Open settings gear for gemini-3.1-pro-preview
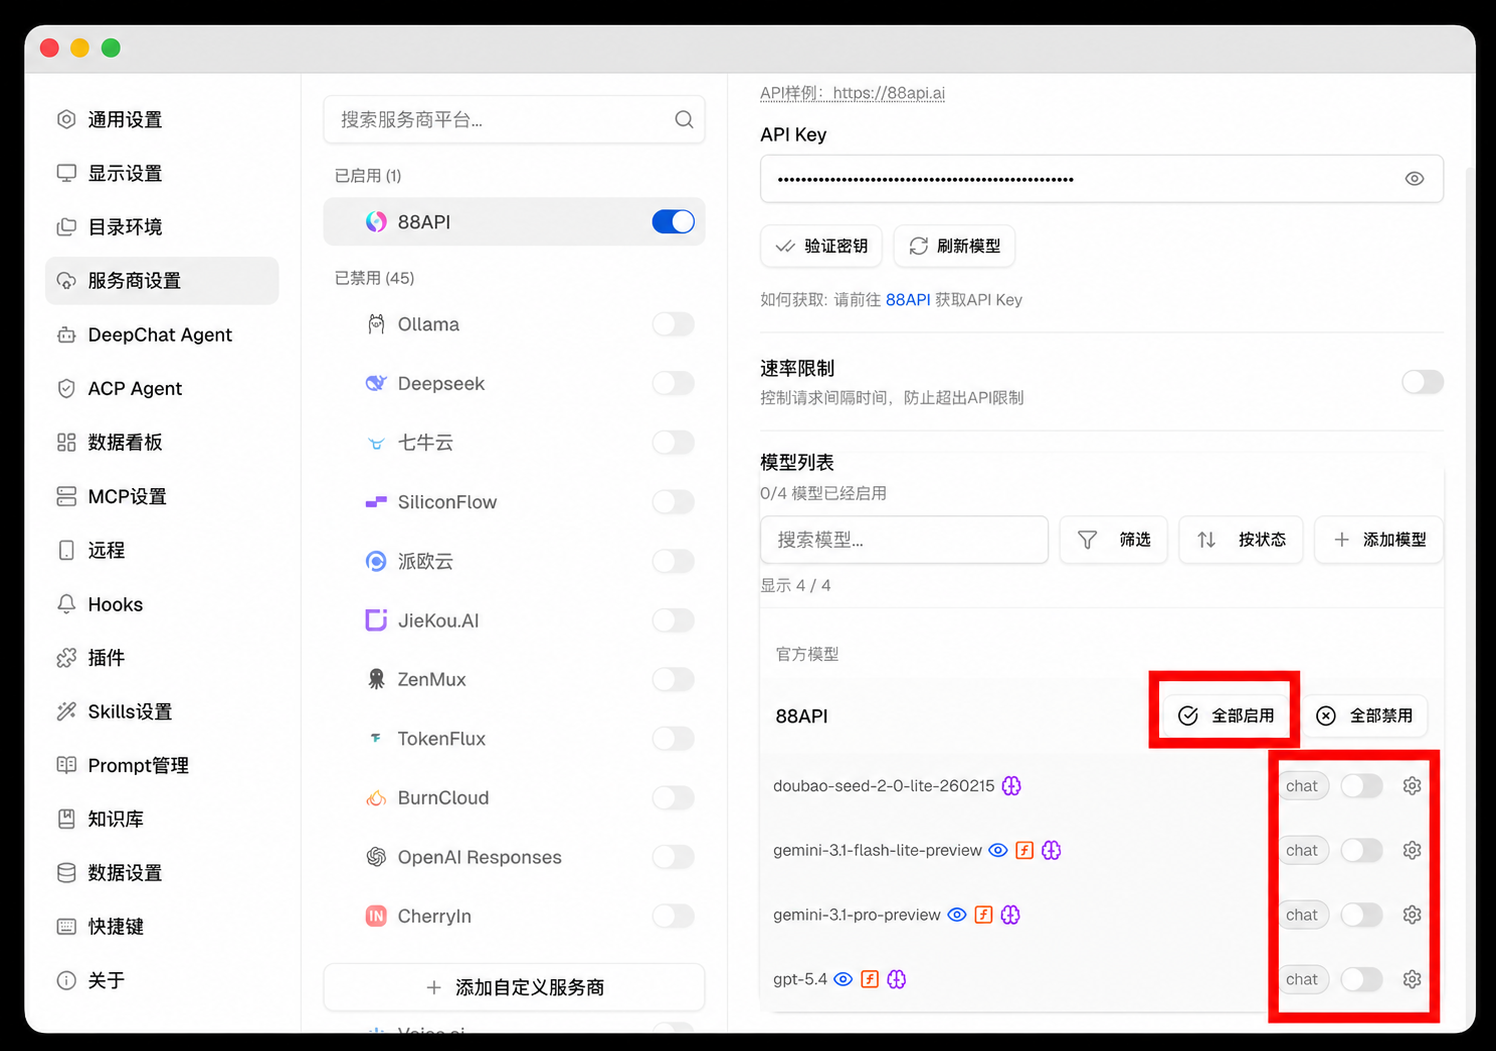The width and height of the screenshot is (1496, 1051). (x=1412, y=915)
